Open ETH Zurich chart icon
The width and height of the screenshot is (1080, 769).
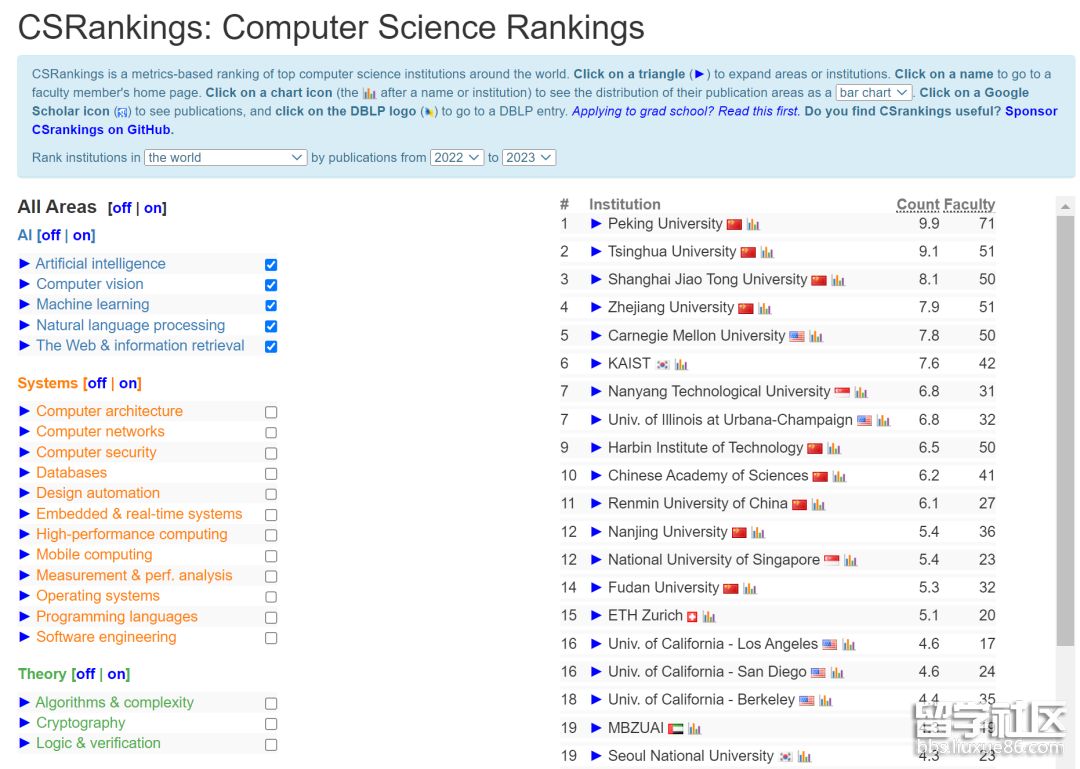pyautogui.click(x=709, y=617)
